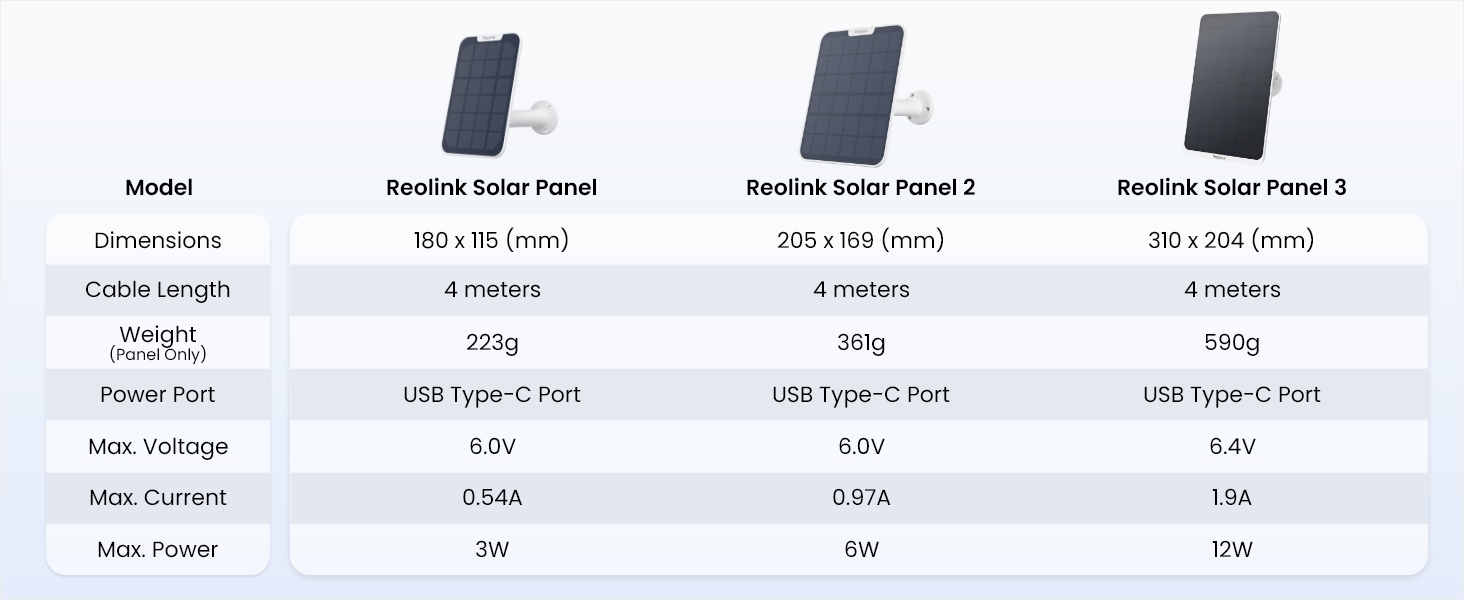Click the "Dimensions" row label

(158, 240)
